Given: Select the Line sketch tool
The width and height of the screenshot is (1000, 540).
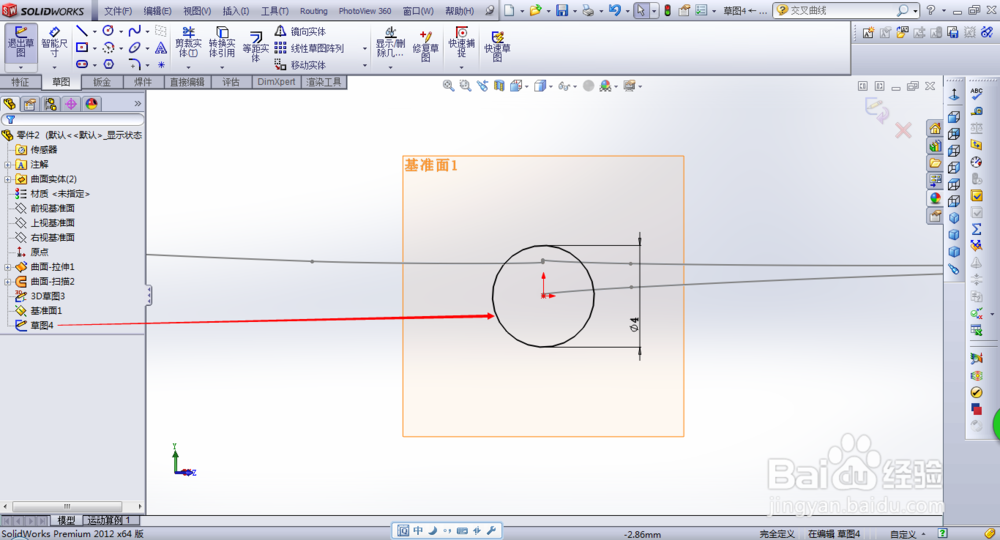Looking at the screenshot, I should [x=82, y=31].
